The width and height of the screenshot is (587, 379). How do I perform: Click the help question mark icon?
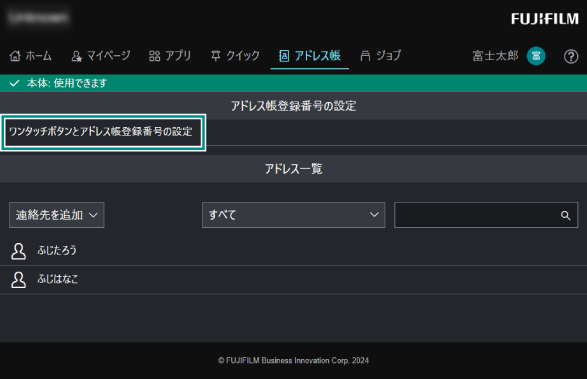(571, 57)
